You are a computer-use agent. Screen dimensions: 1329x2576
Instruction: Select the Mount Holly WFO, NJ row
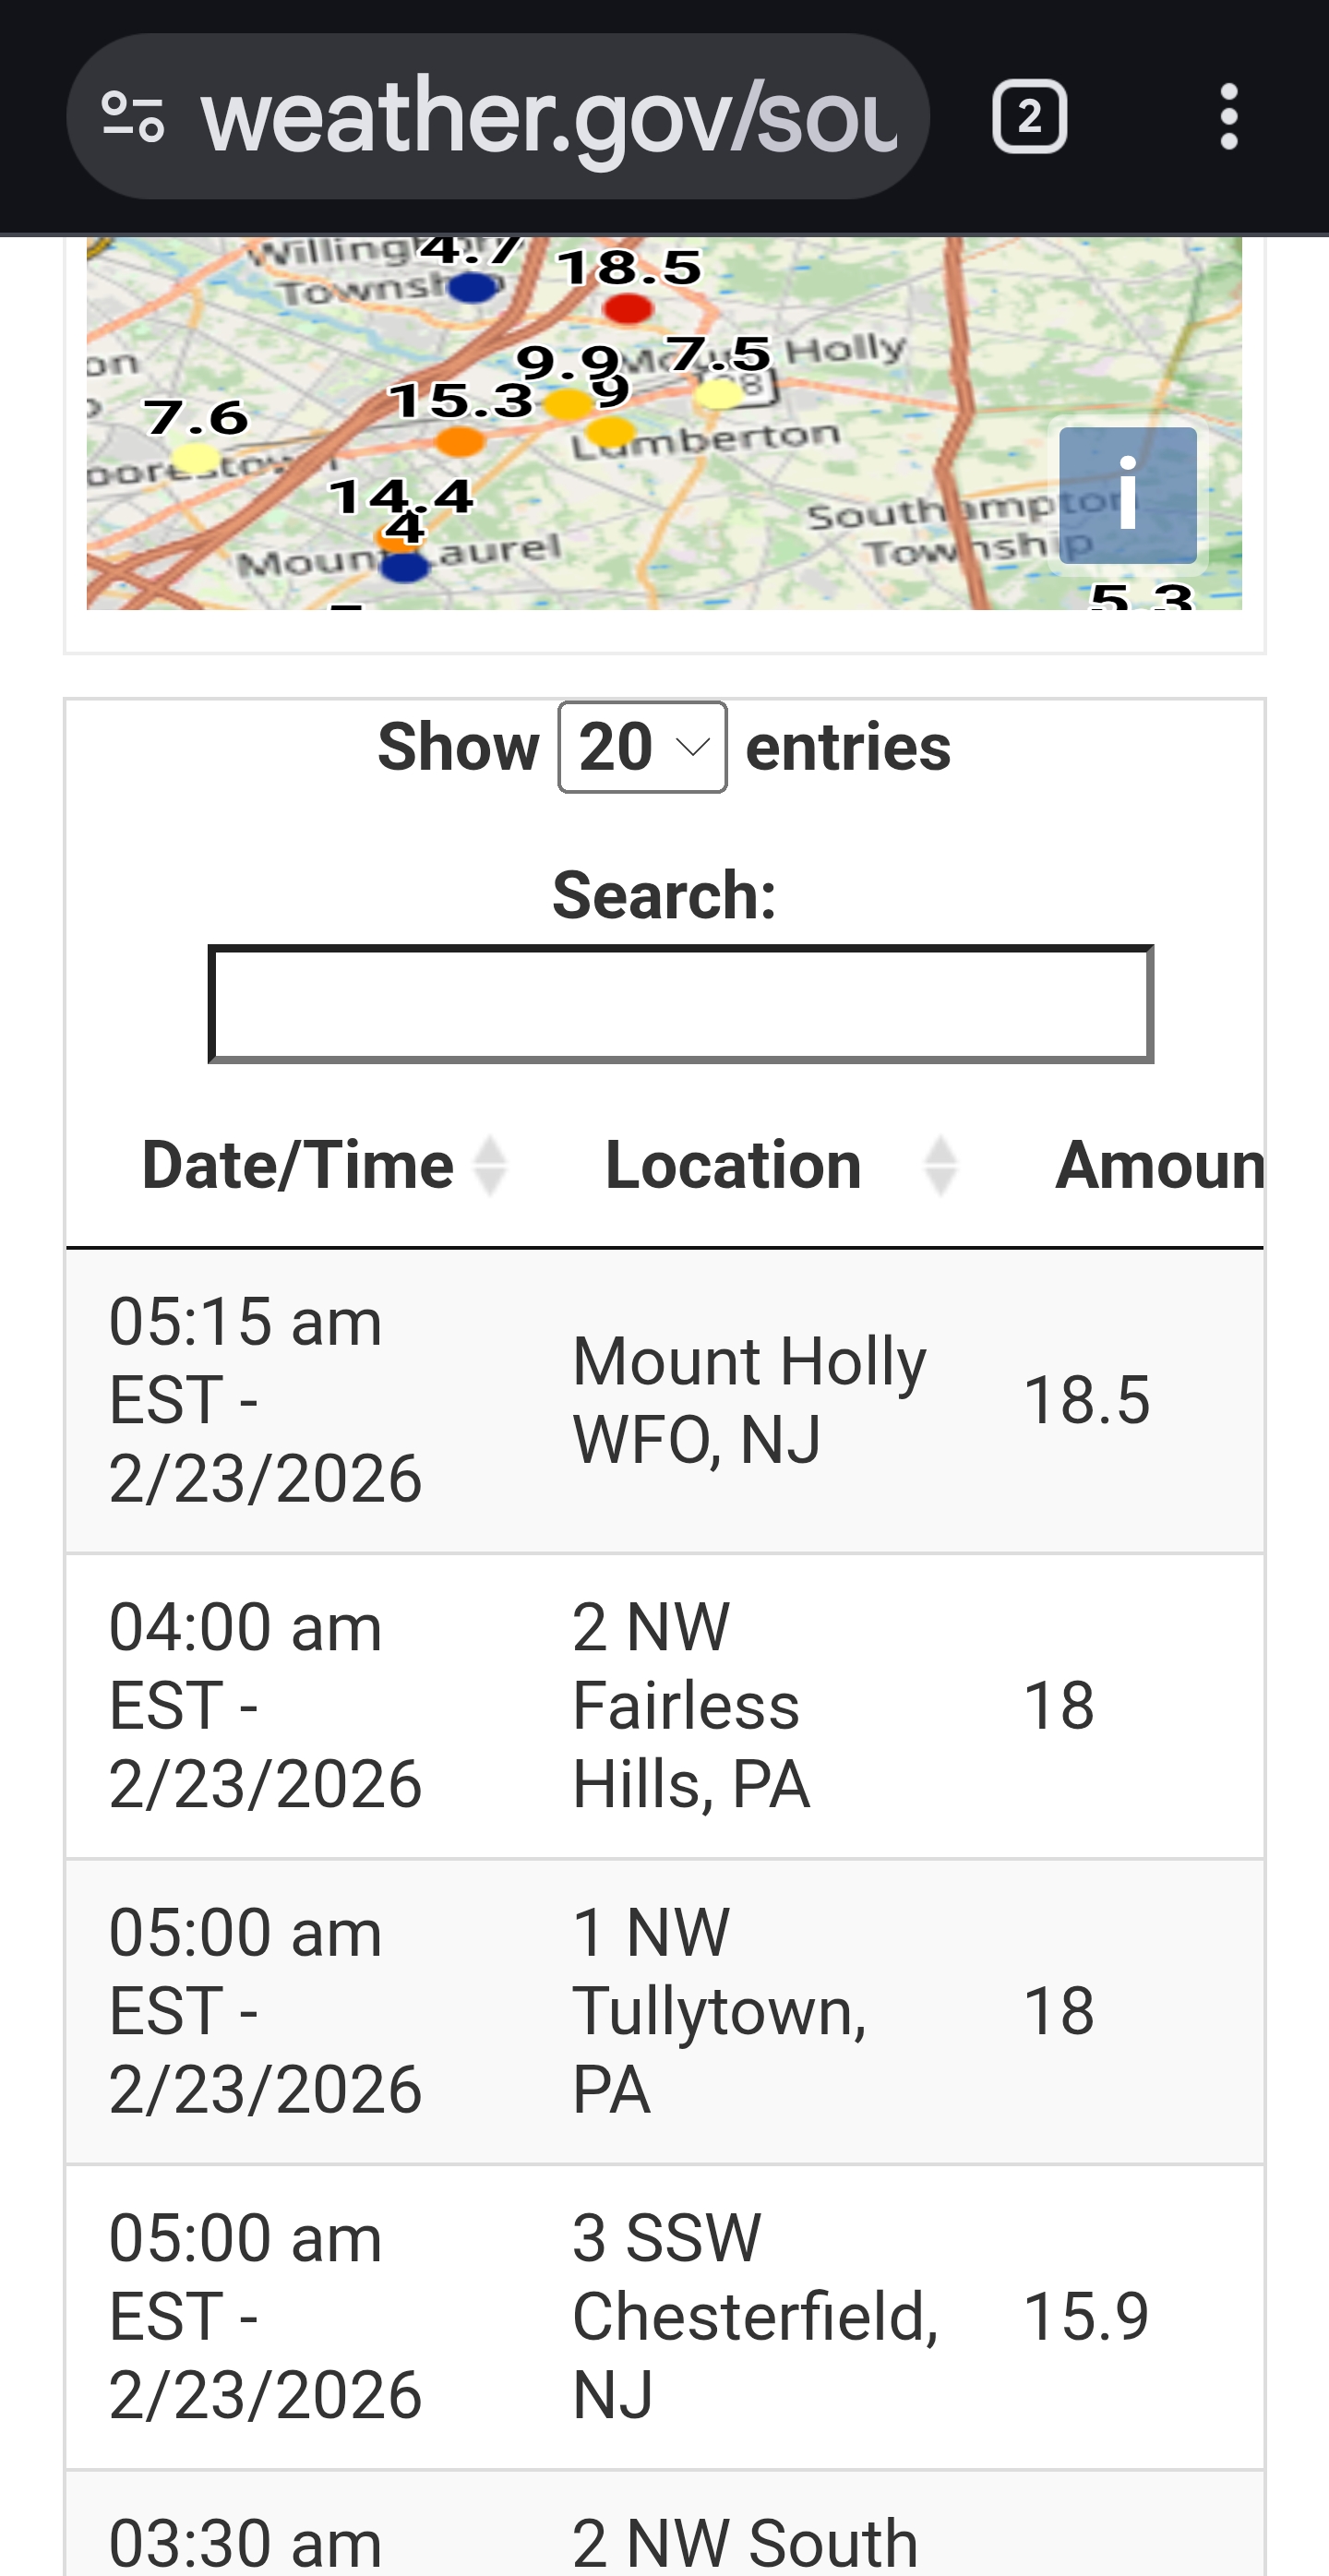[x=664, y=1400]
